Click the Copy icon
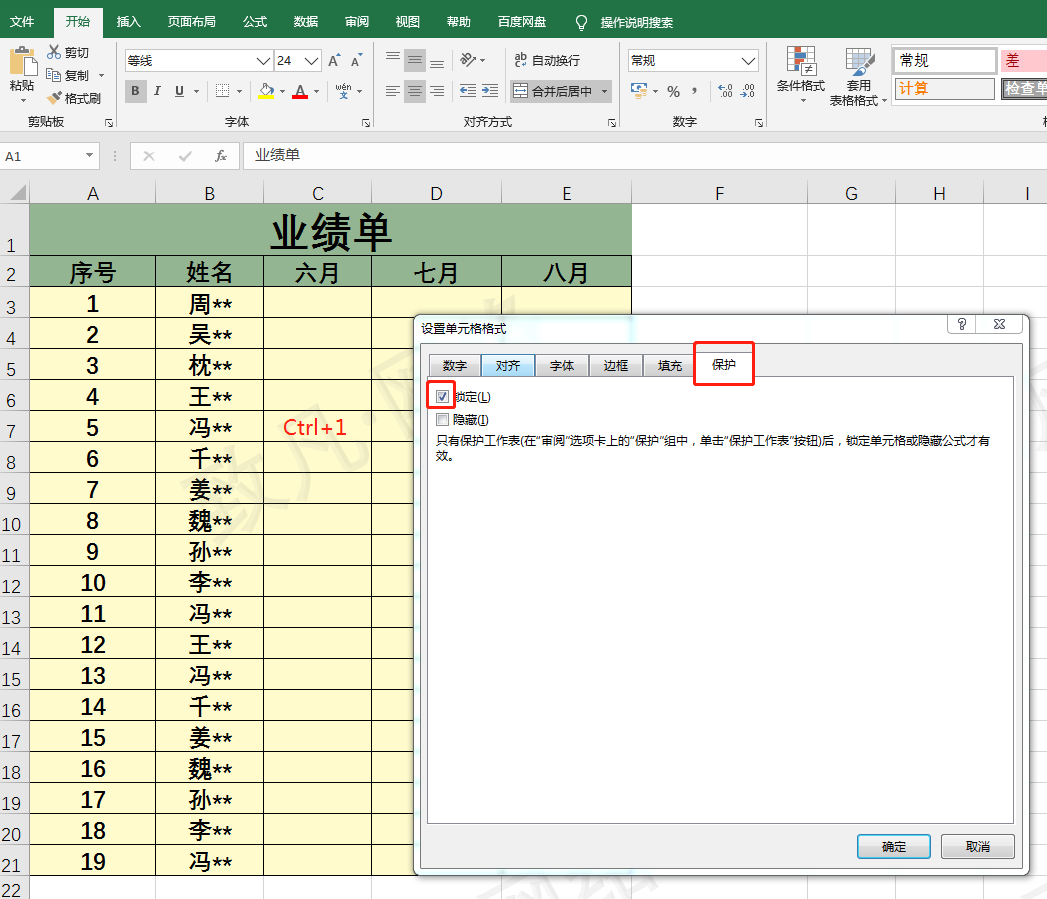 click(x=53, y=75)
